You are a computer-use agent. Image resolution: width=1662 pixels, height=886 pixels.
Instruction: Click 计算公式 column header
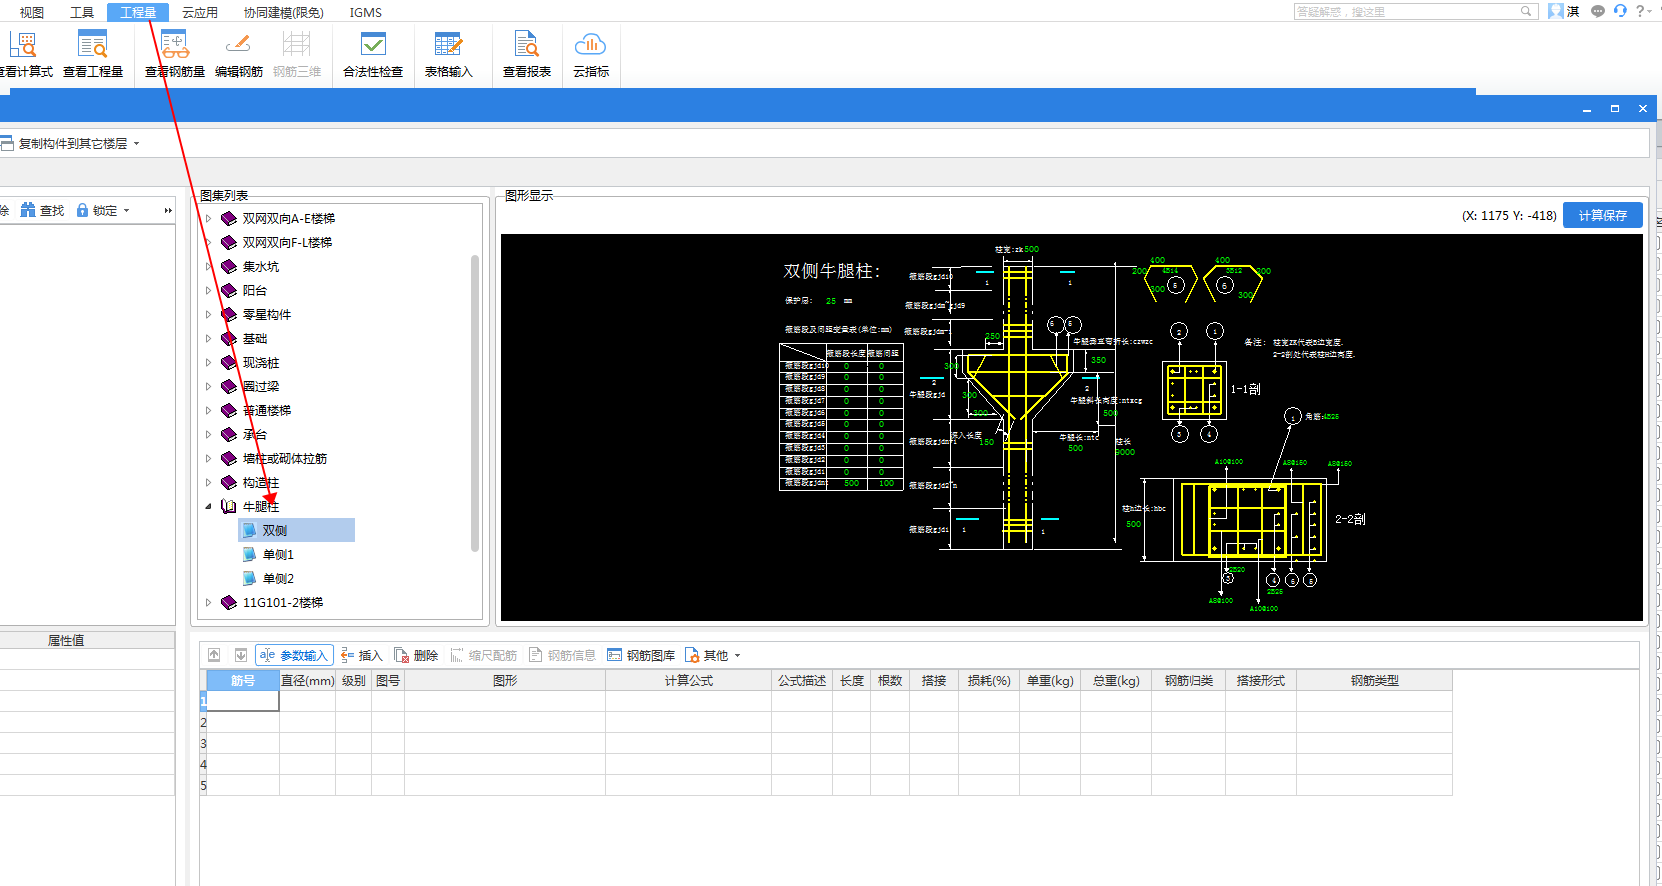pos(688,680)
